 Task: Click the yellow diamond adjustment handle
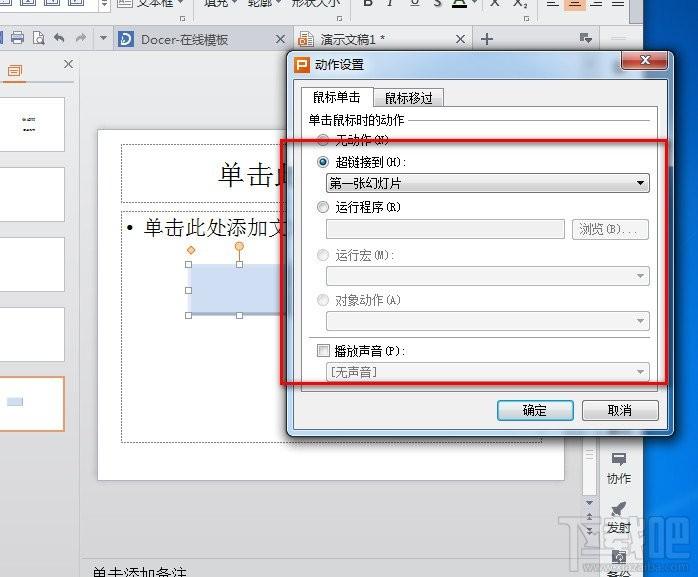pyautogui.click(x=191, y=250)
